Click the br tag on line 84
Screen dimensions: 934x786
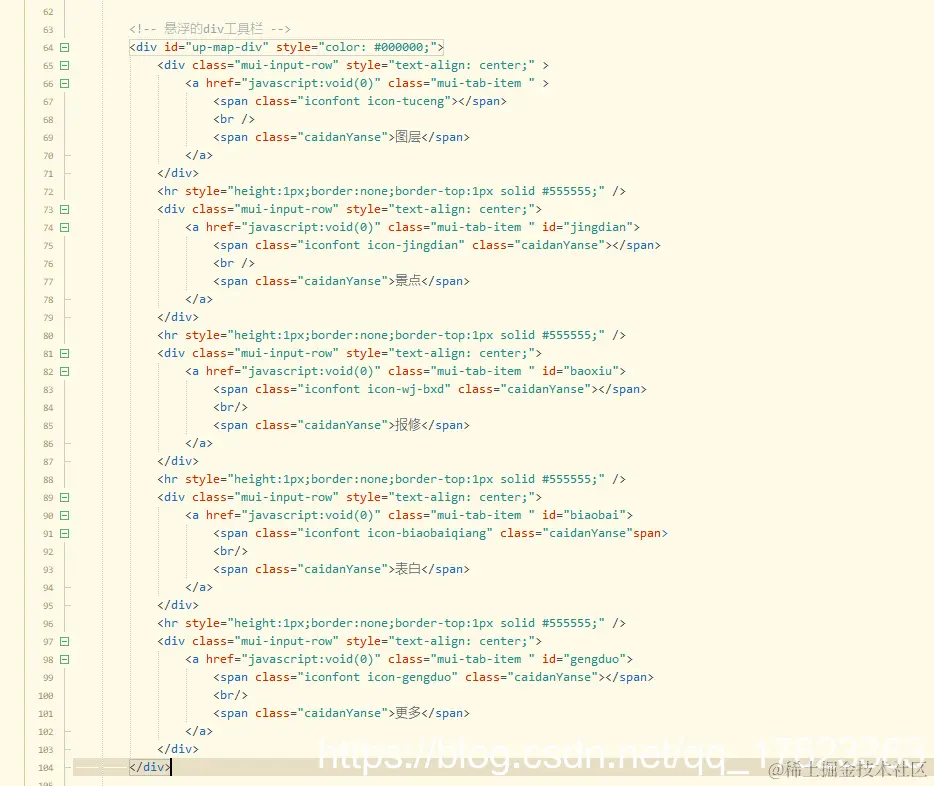click(231, 407)
